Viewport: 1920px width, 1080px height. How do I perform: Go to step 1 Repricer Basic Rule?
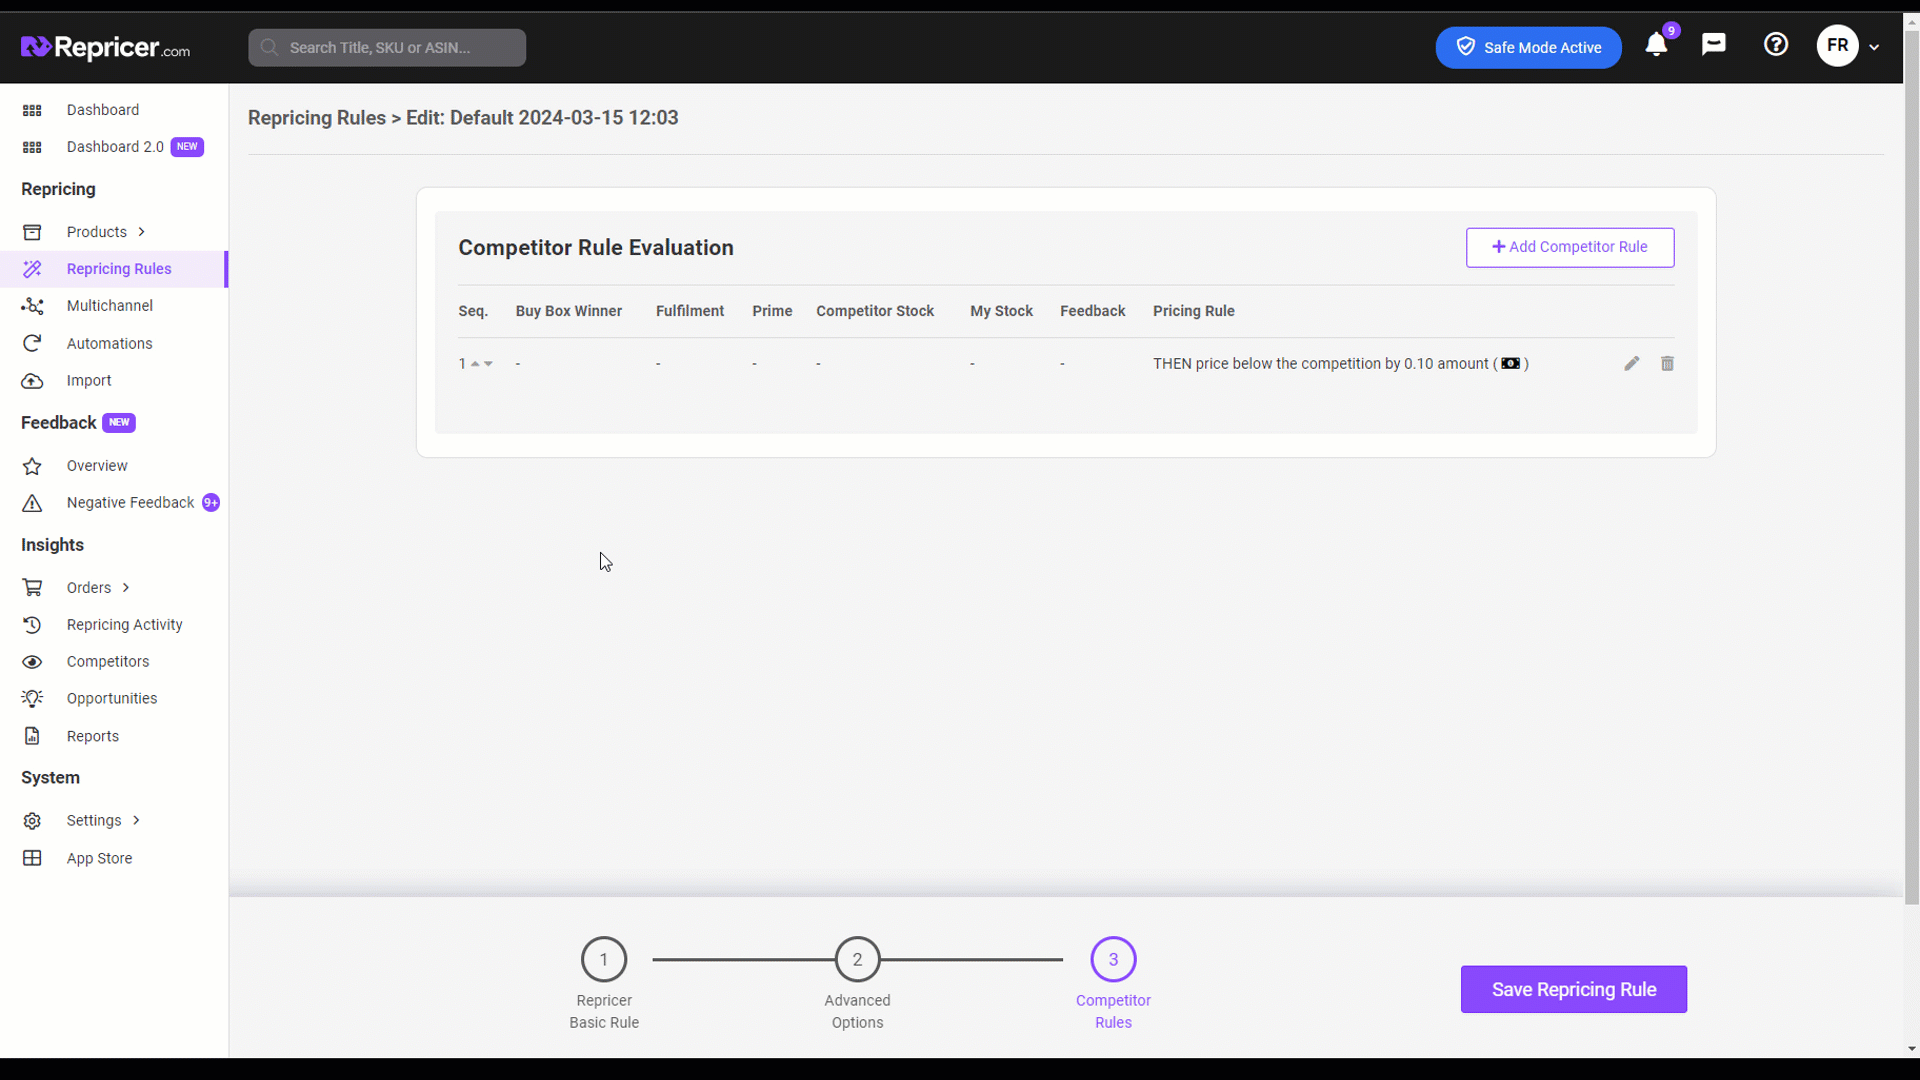click(x=604, y=959)
